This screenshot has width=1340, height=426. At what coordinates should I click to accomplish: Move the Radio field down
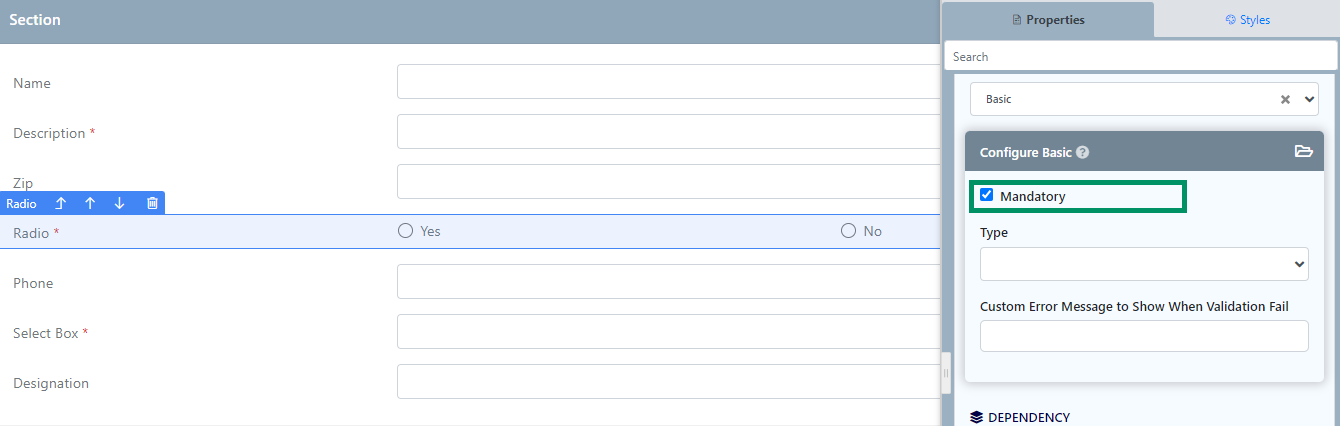click(x=120, y=203)
